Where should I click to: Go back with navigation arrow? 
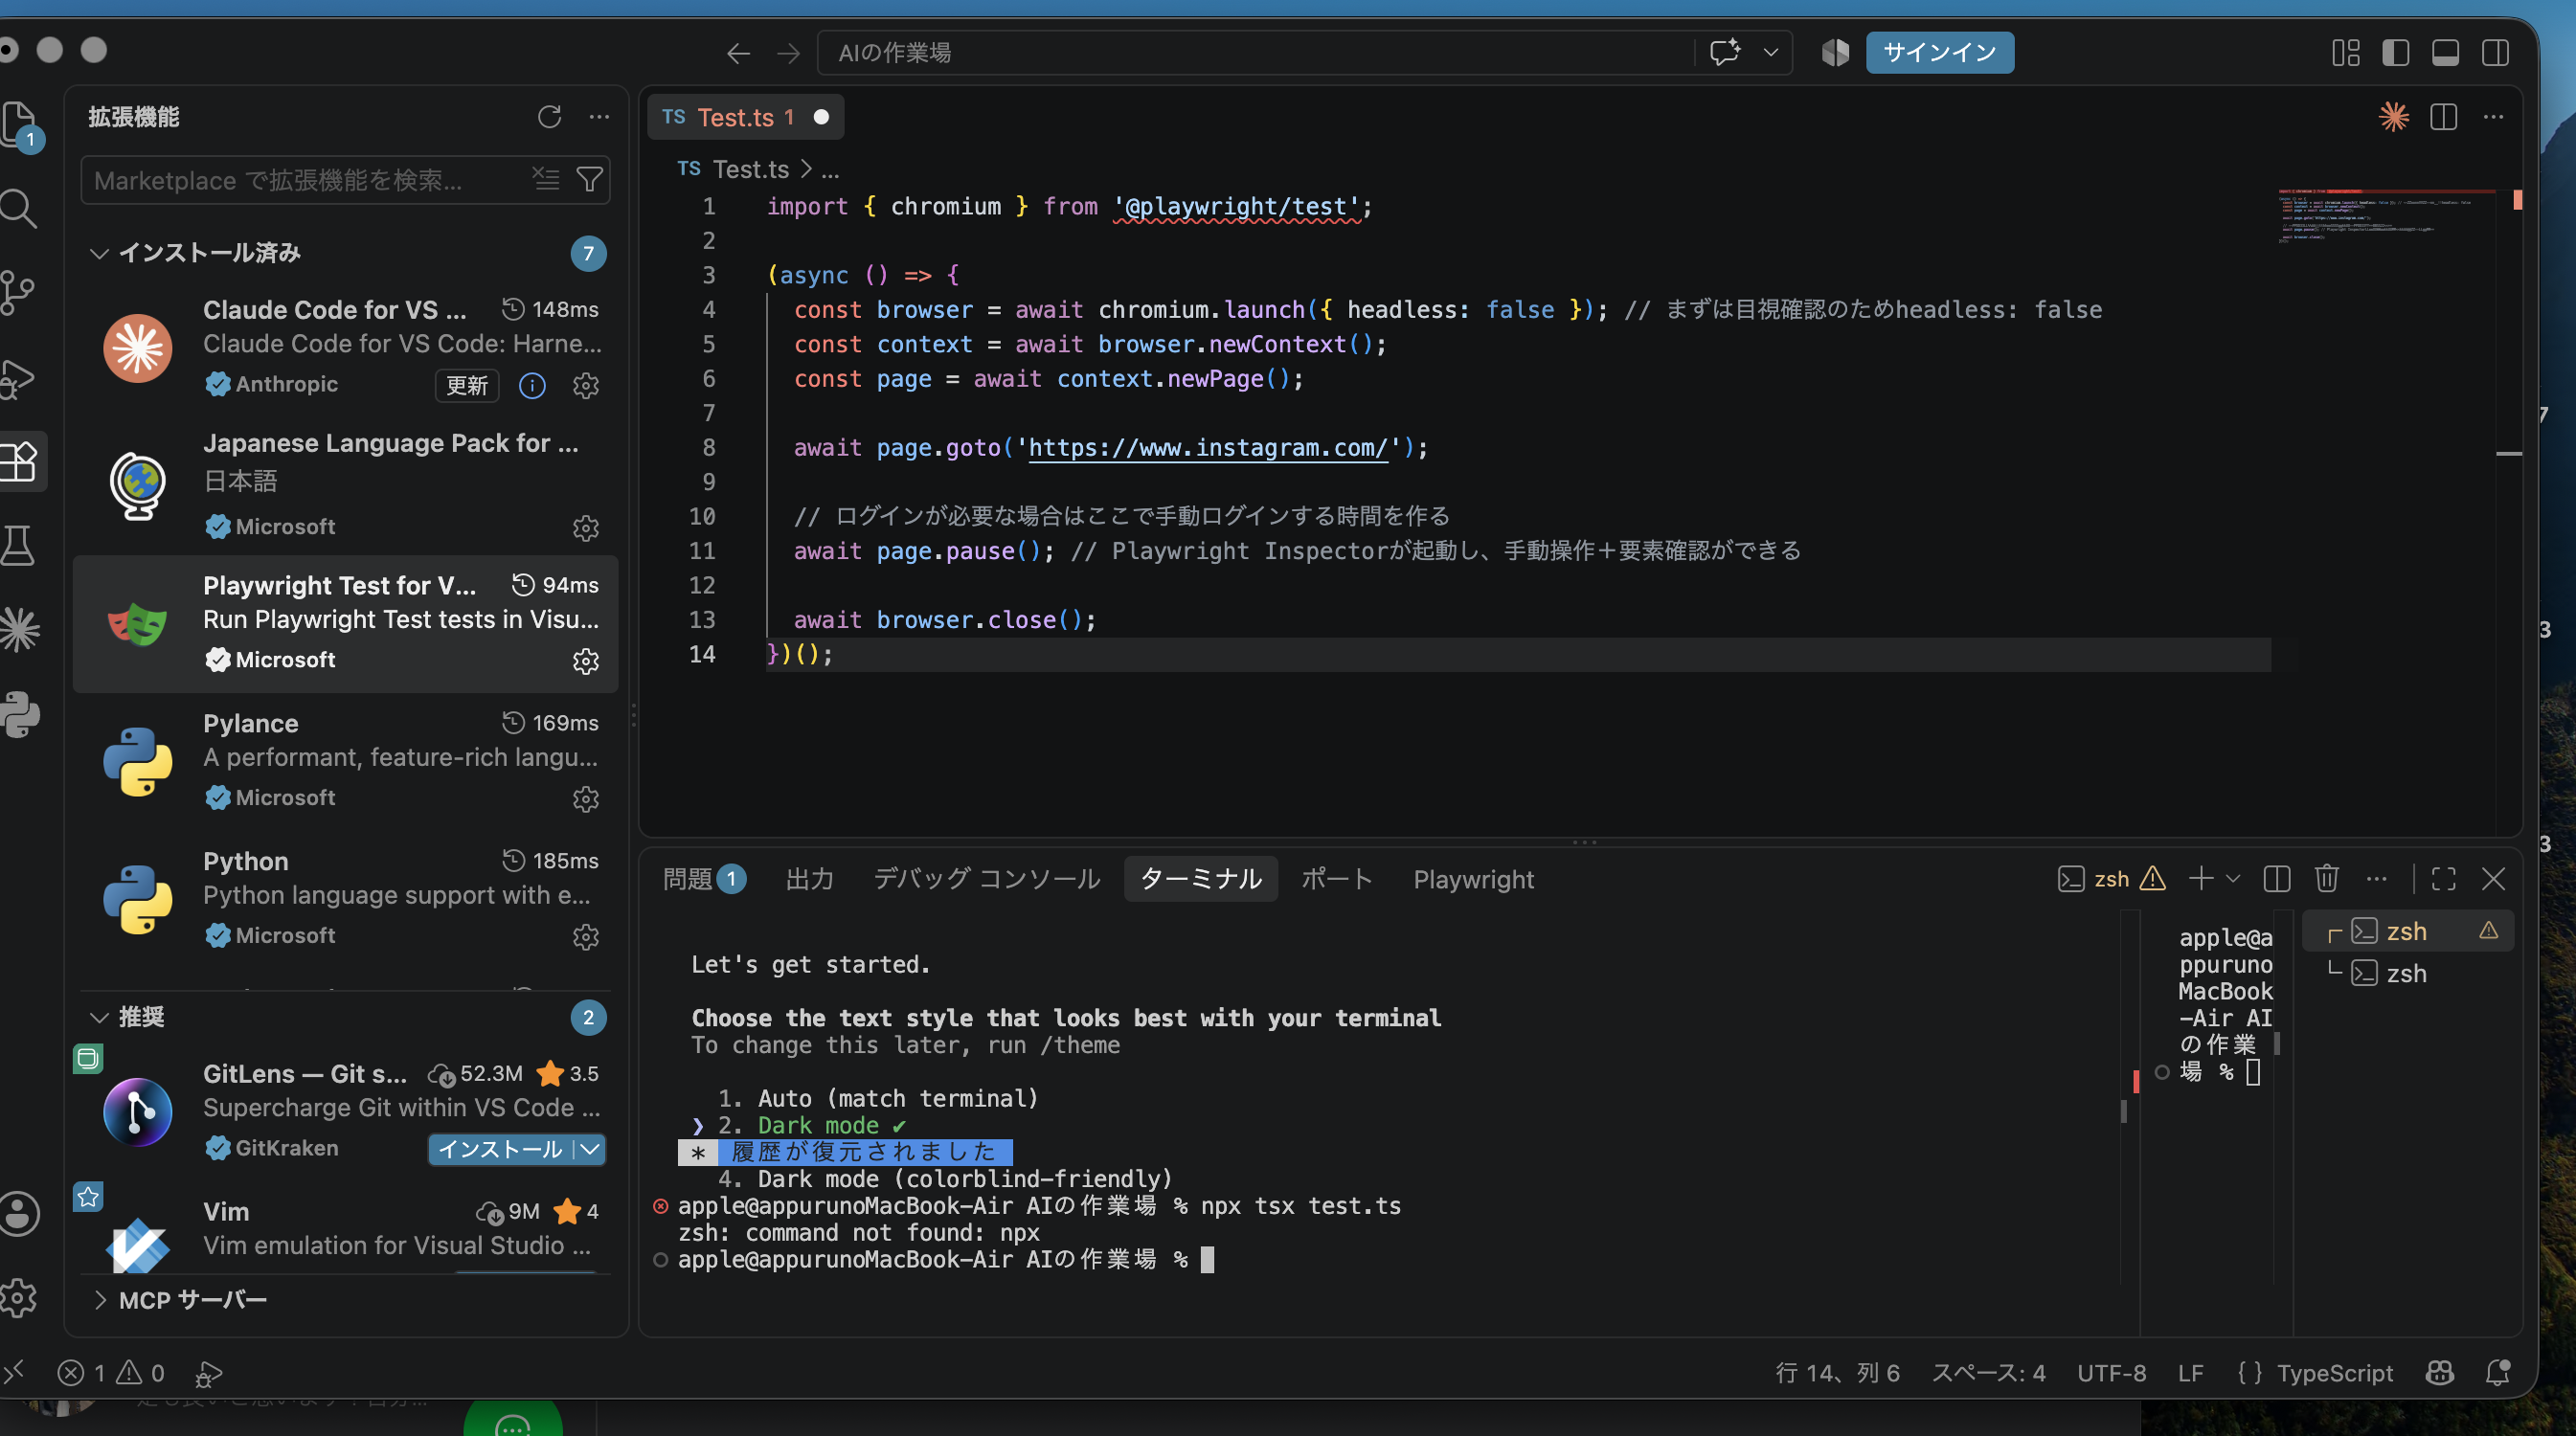pyautogui.click(x=738, y=53)
